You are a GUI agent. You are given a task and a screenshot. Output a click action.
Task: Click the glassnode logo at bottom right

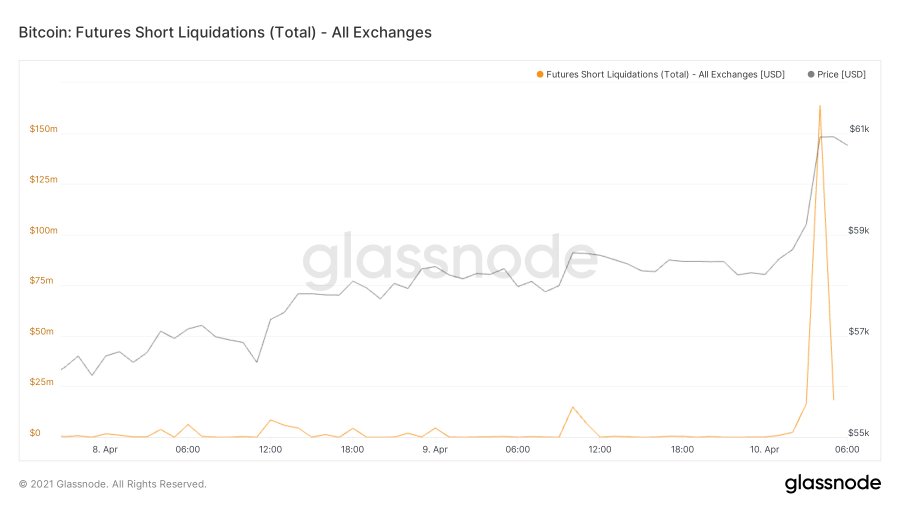click(832, 483)
